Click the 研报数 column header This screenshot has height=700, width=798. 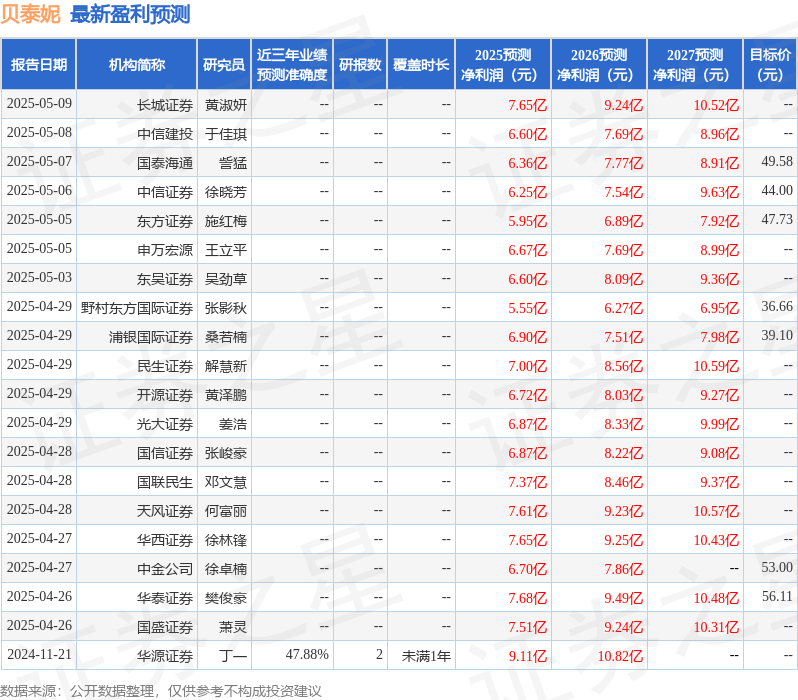point(360,65)
